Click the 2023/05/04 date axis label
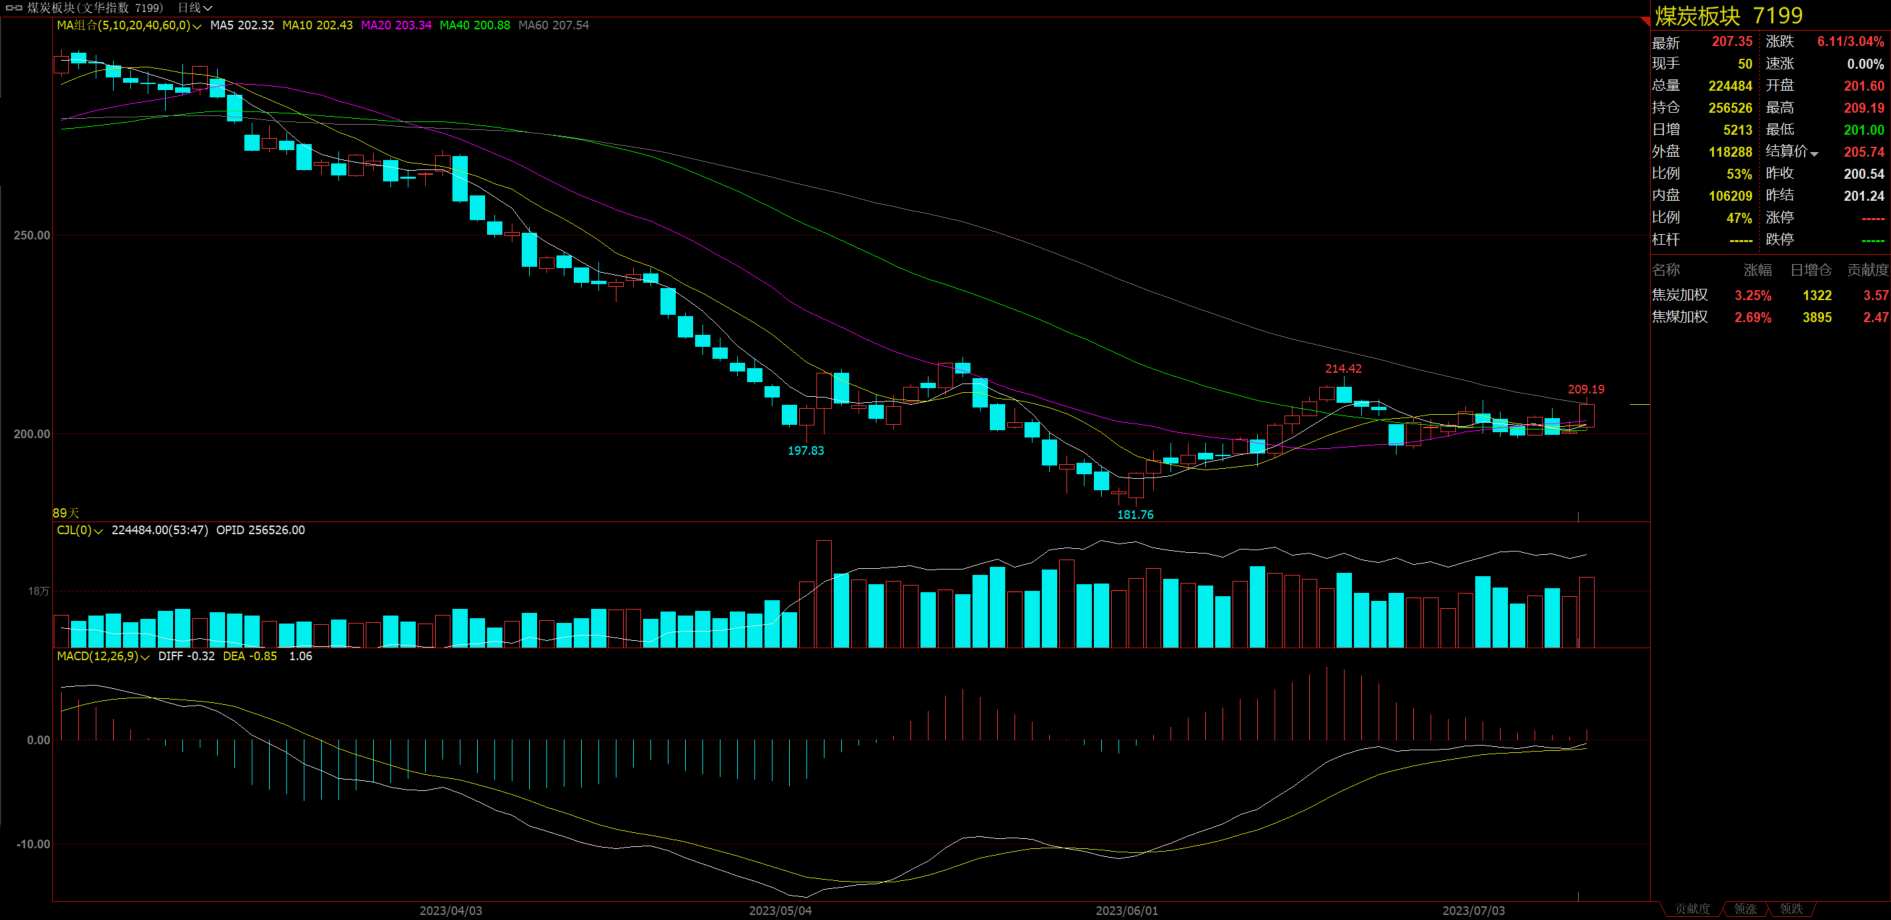 780,911
